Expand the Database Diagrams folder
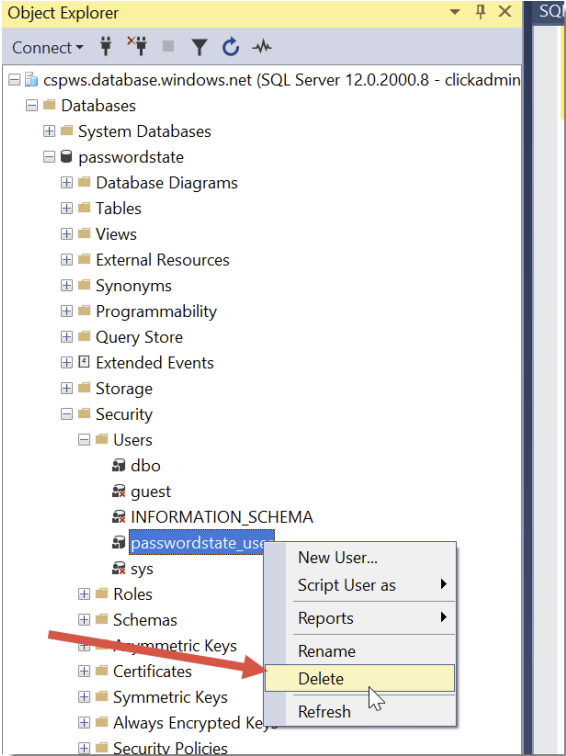 coord(67,182)
